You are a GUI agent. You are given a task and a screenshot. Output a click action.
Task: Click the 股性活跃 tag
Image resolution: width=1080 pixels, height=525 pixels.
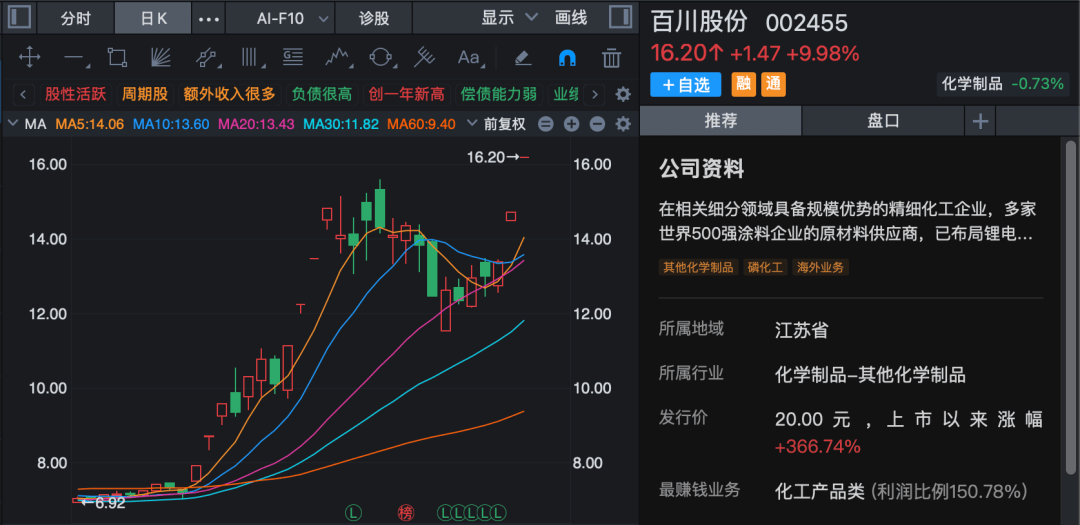[x=75, y=94]
